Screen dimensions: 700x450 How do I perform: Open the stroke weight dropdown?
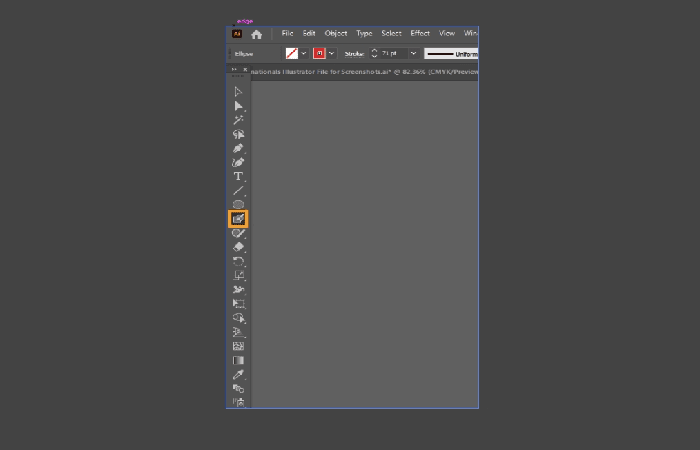tap(413, 54)
